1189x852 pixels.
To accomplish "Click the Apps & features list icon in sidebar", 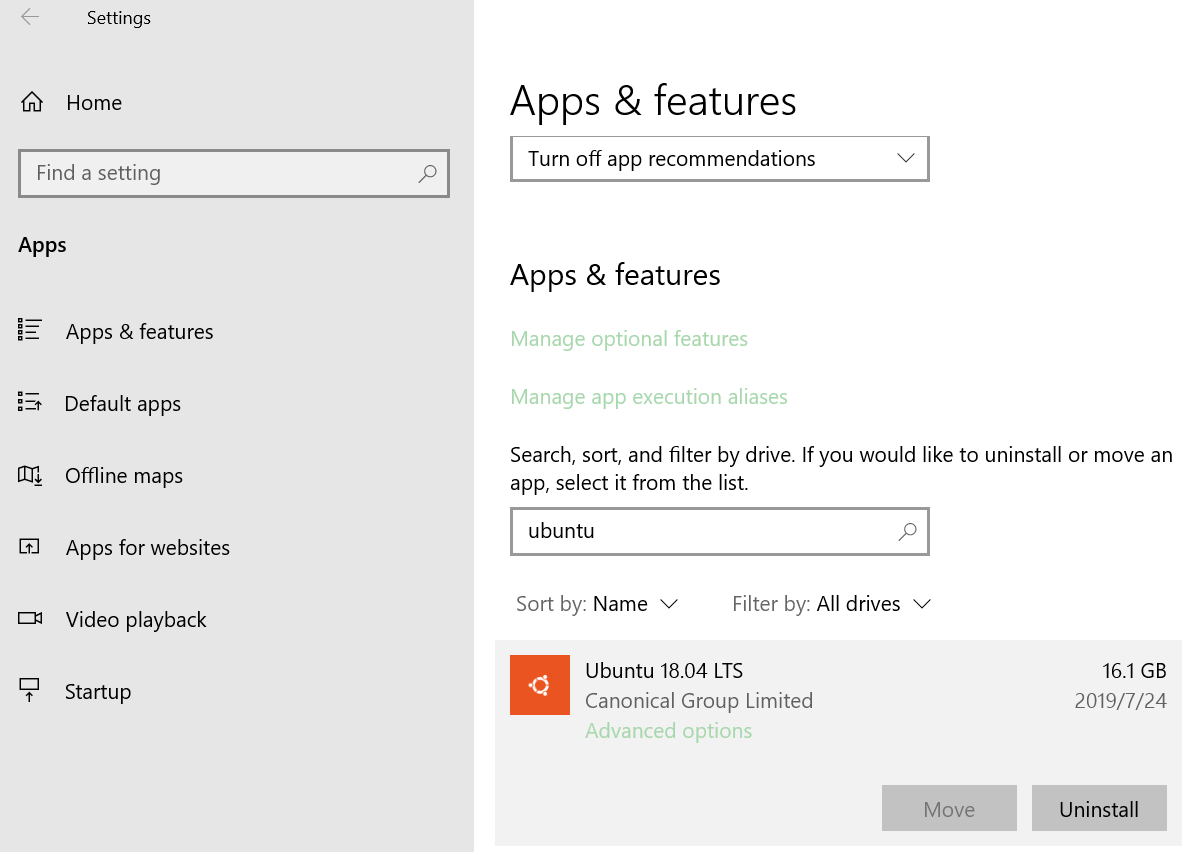I will point(30,330).
